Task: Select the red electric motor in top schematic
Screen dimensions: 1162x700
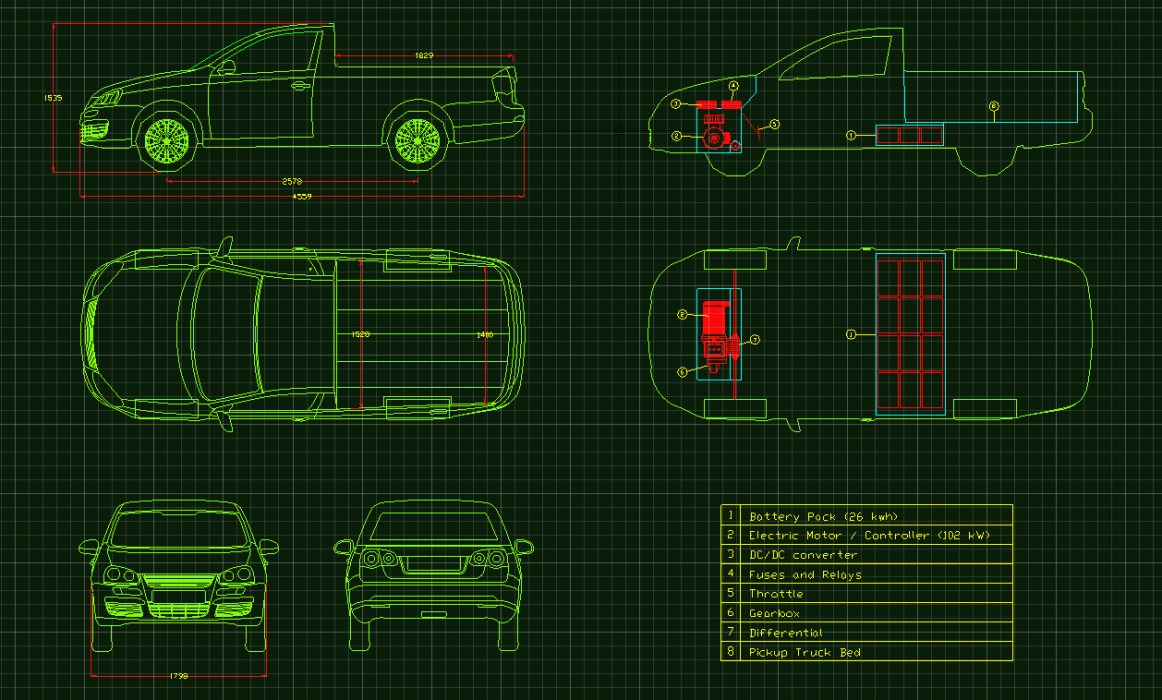Action: [714, 317]
